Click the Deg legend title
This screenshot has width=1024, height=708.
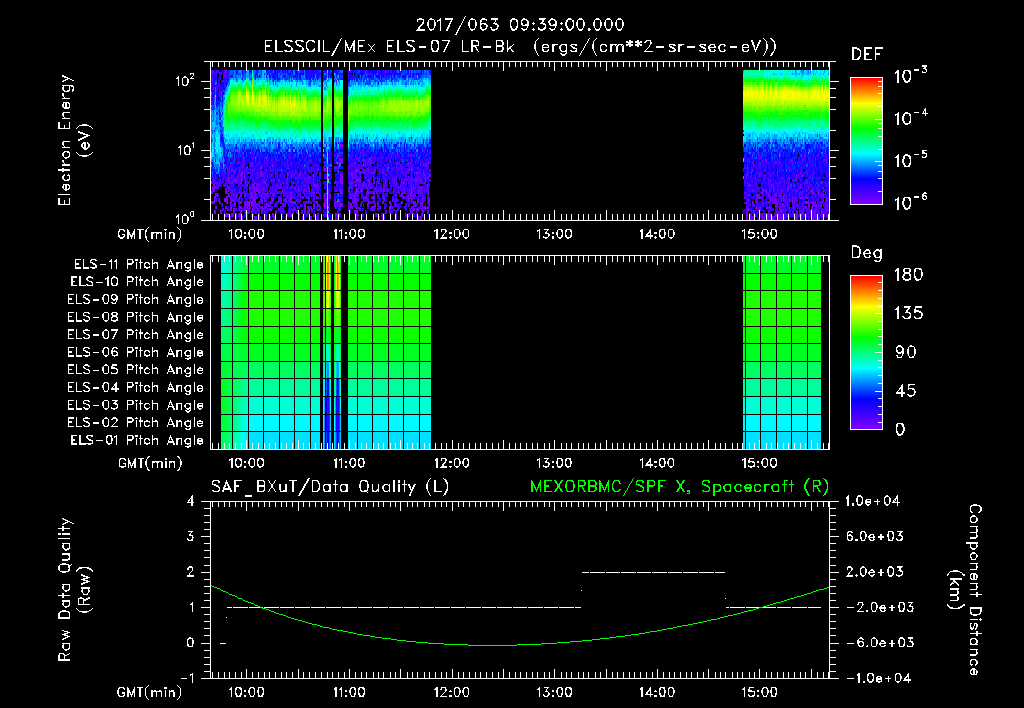point(867,253)
